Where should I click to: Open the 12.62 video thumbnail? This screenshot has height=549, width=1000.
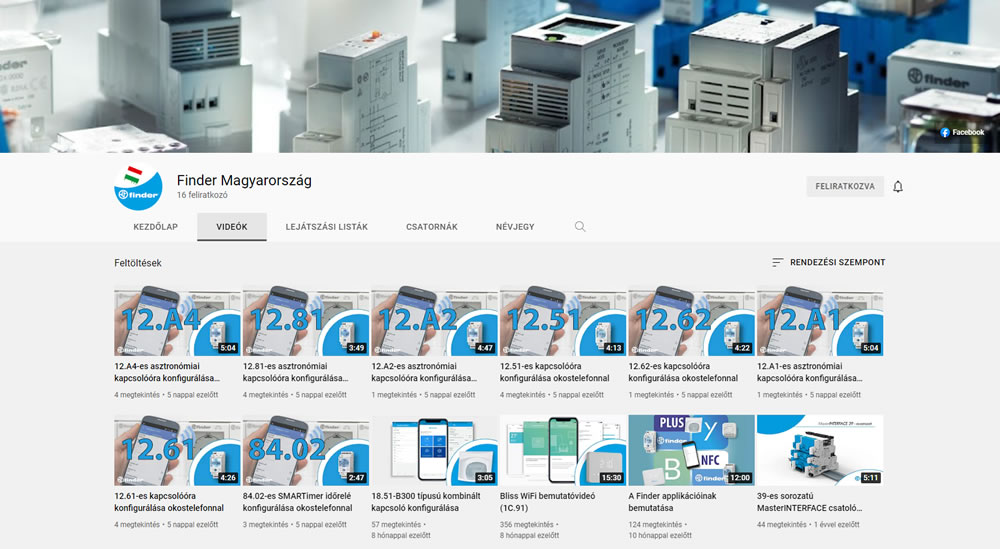tap(691, 321)
